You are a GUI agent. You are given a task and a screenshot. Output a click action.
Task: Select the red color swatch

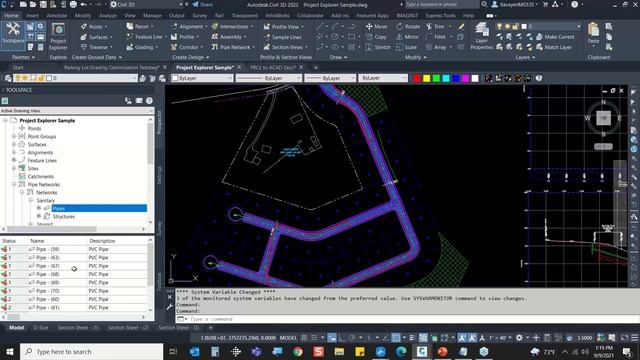[417, 78]
